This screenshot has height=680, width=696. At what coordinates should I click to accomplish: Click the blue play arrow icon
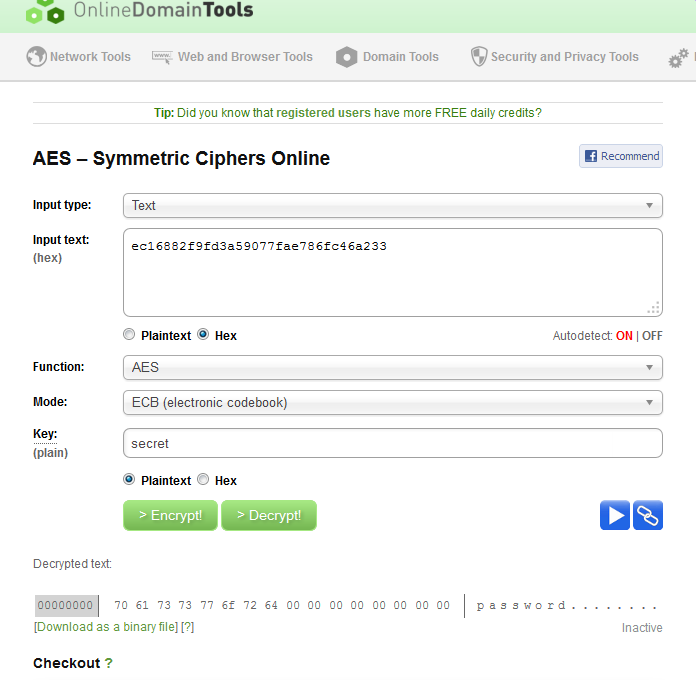[615, 515]
